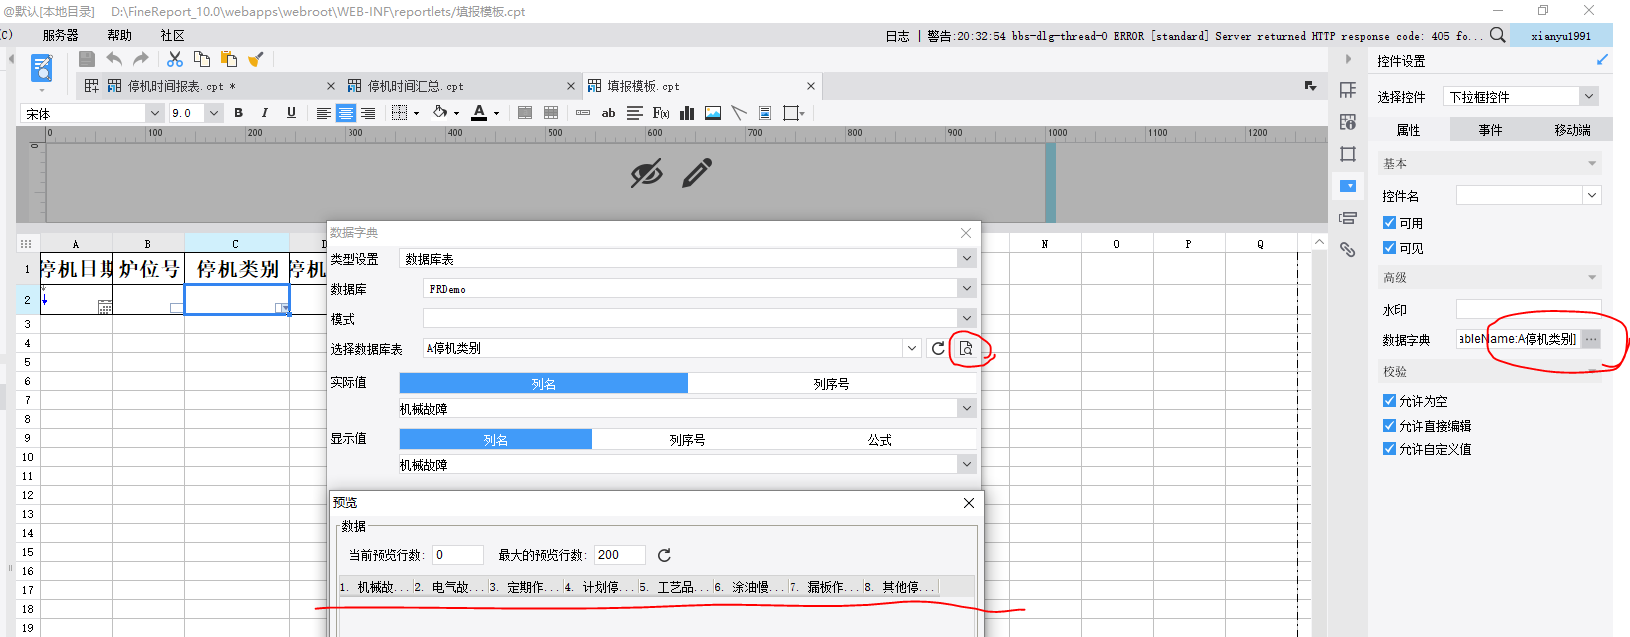Align text left
Viewport: 1630px width, 637px height.
(x=323, y=113)
